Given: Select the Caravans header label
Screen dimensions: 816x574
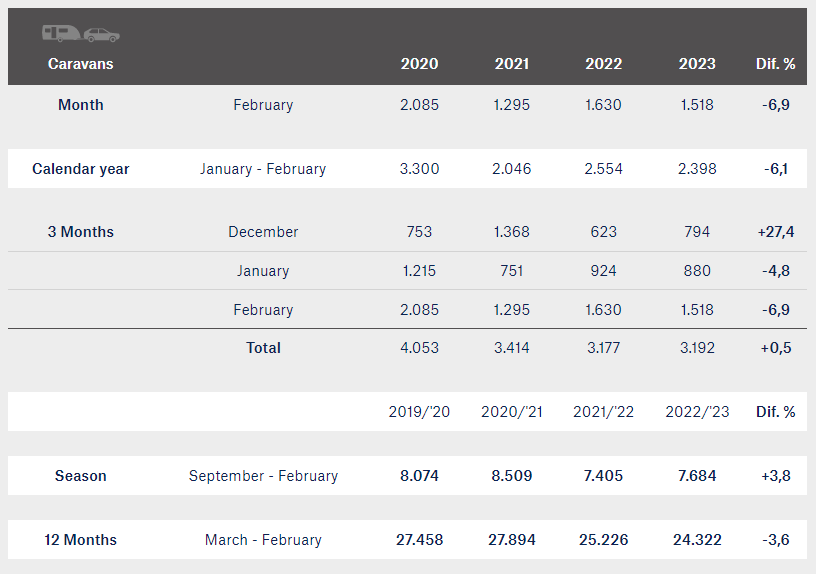Looking at the screenshot, I should coord(81,63).
